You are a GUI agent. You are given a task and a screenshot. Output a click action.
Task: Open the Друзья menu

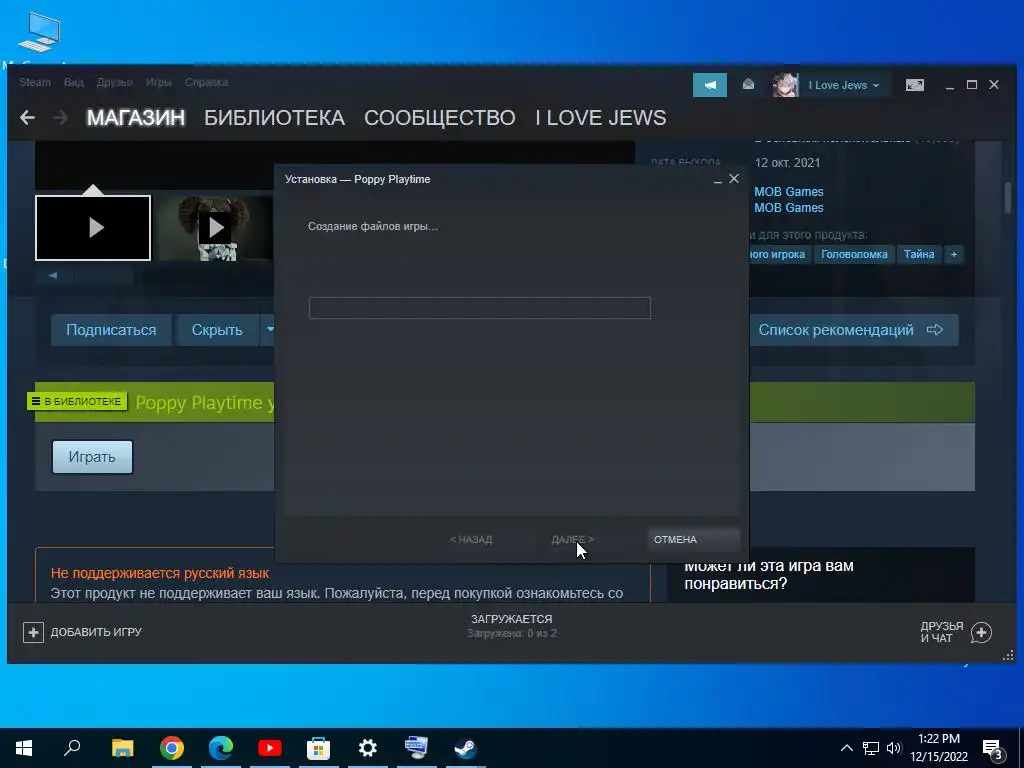pyautogui.click(x=114, y=82)
